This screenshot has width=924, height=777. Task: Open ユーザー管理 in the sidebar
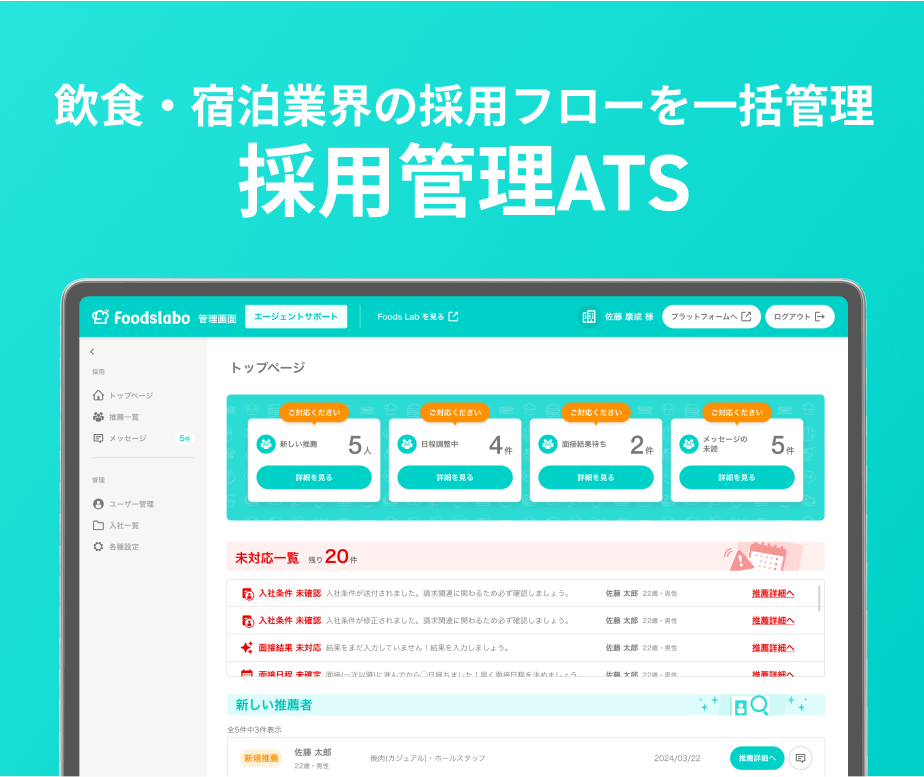click(x=124, y=504)
